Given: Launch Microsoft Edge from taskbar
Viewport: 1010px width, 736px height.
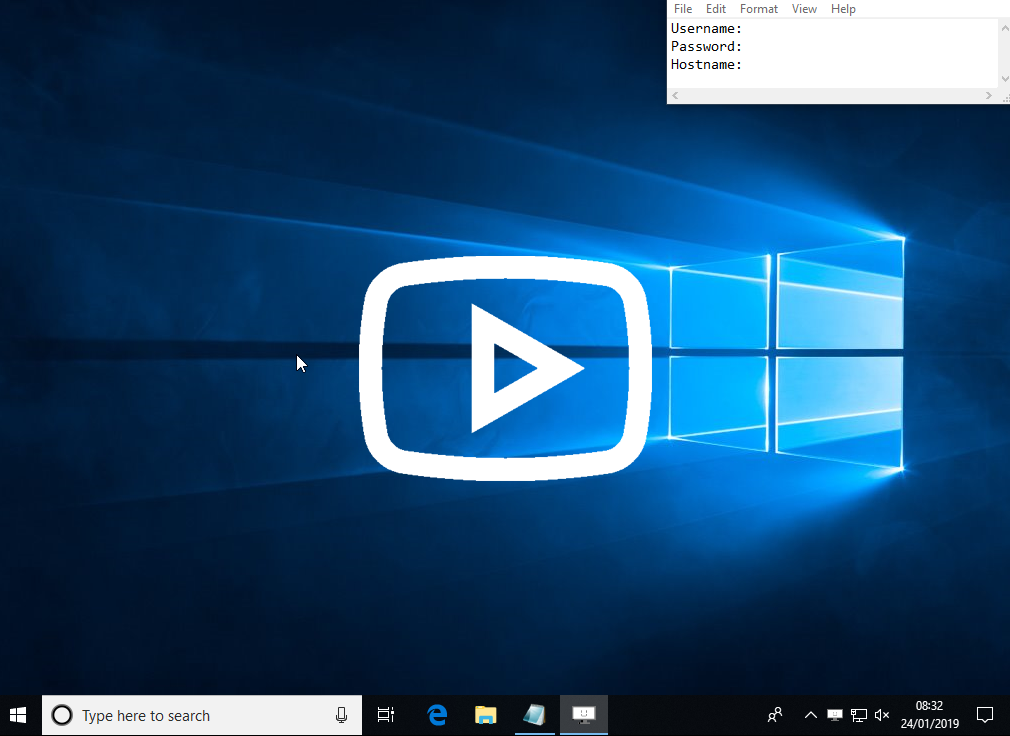Looking at the screenshot, I should pyautogui.click(x=437, y=715).
